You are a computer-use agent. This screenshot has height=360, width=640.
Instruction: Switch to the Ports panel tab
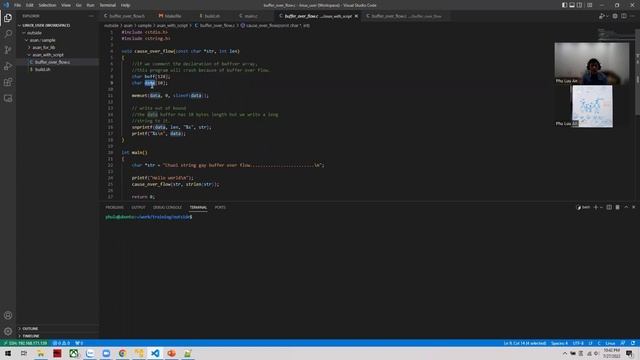pos(220,207)
